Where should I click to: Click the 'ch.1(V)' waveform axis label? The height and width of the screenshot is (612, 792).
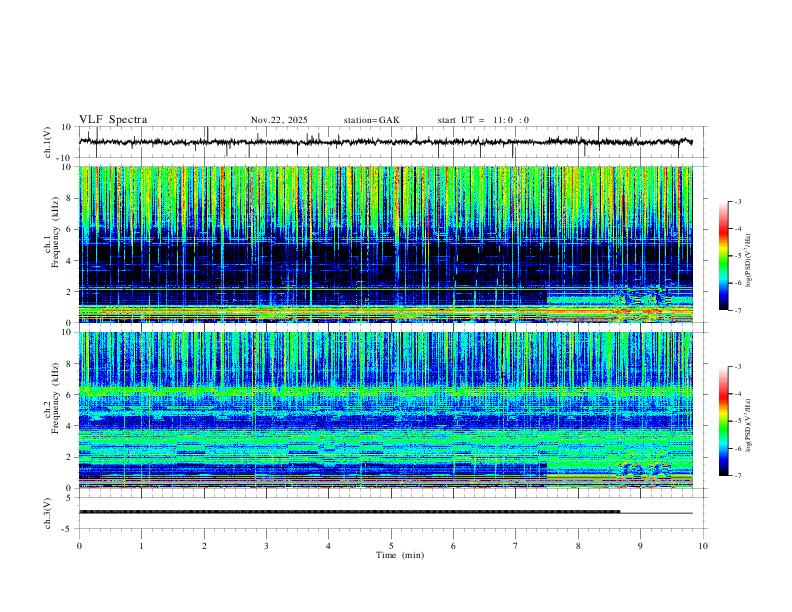[x=48, y=142]
